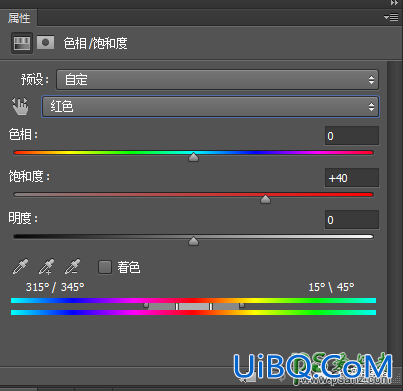Click the 315° / 345° range readout

pyautogui.click(x=55, y=287)
